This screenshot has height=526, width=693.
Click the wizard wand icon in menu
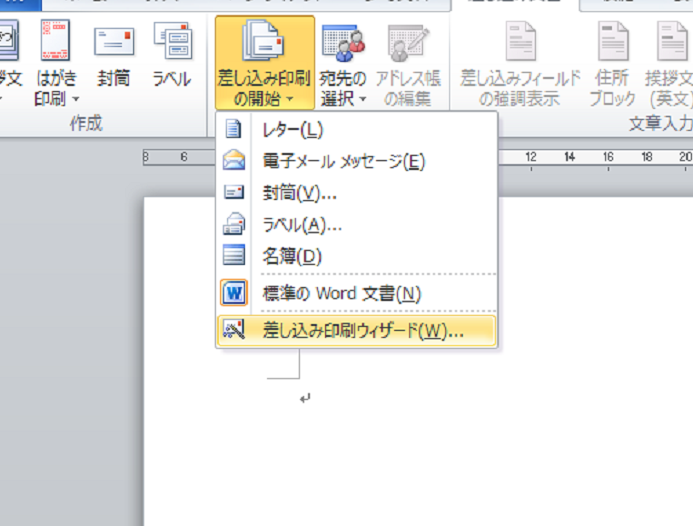pos(234,330)
